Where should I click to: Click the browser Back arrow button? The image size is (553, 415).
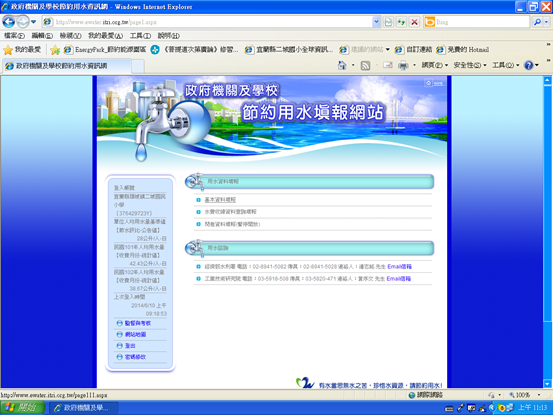(9, 22)
